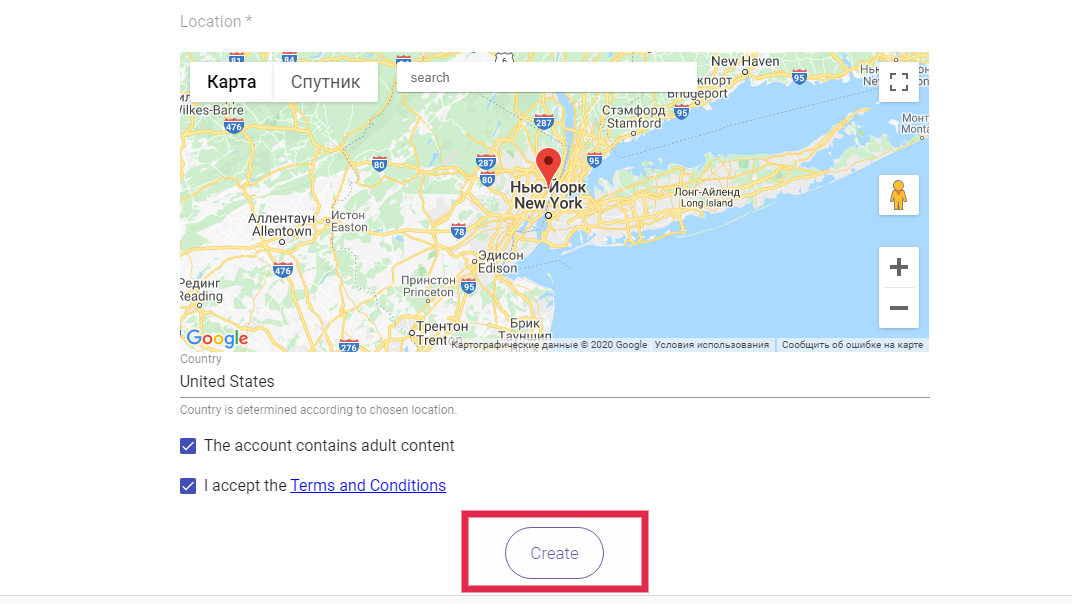Click the Create button
The height and width of the screenshot is (604, 1072).
coord(554,553)
